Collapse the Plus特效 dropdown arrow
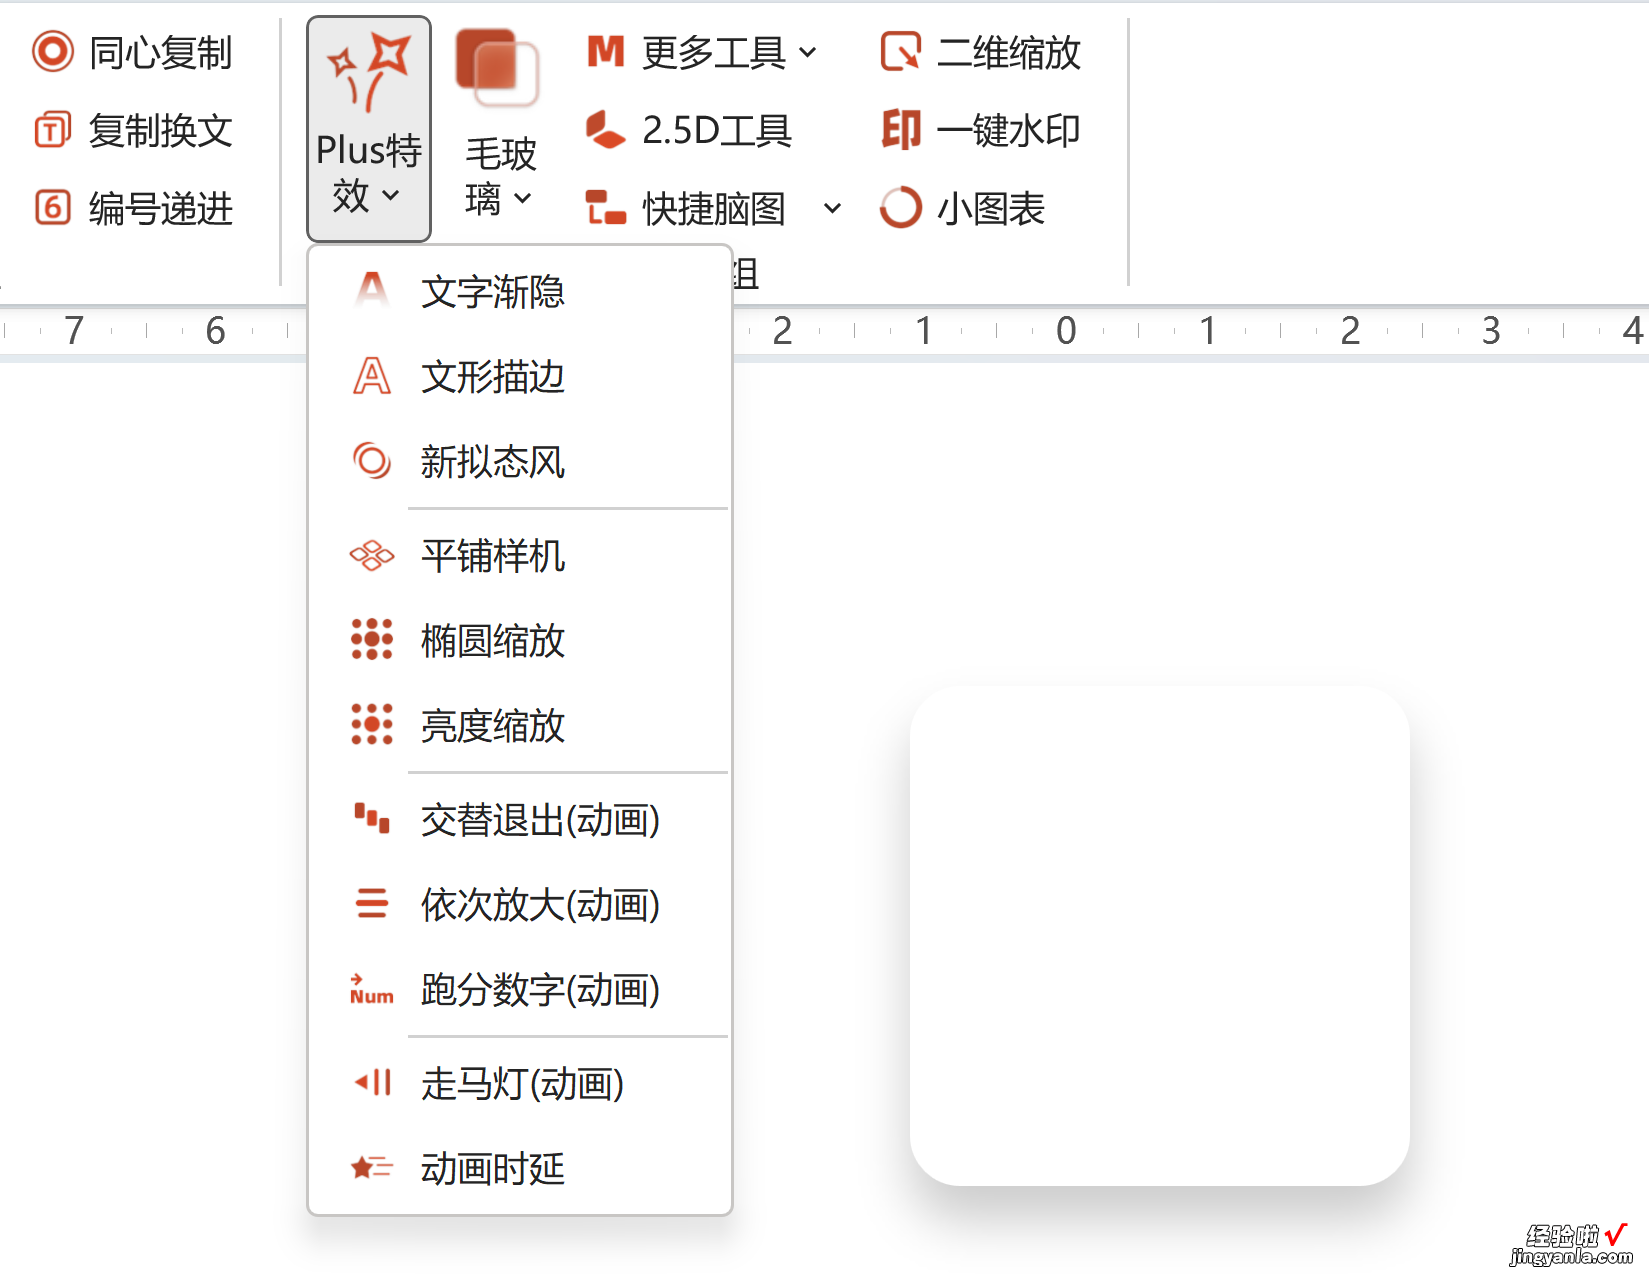This screenshot has height=1274, width=1649. tap(391, 196)
